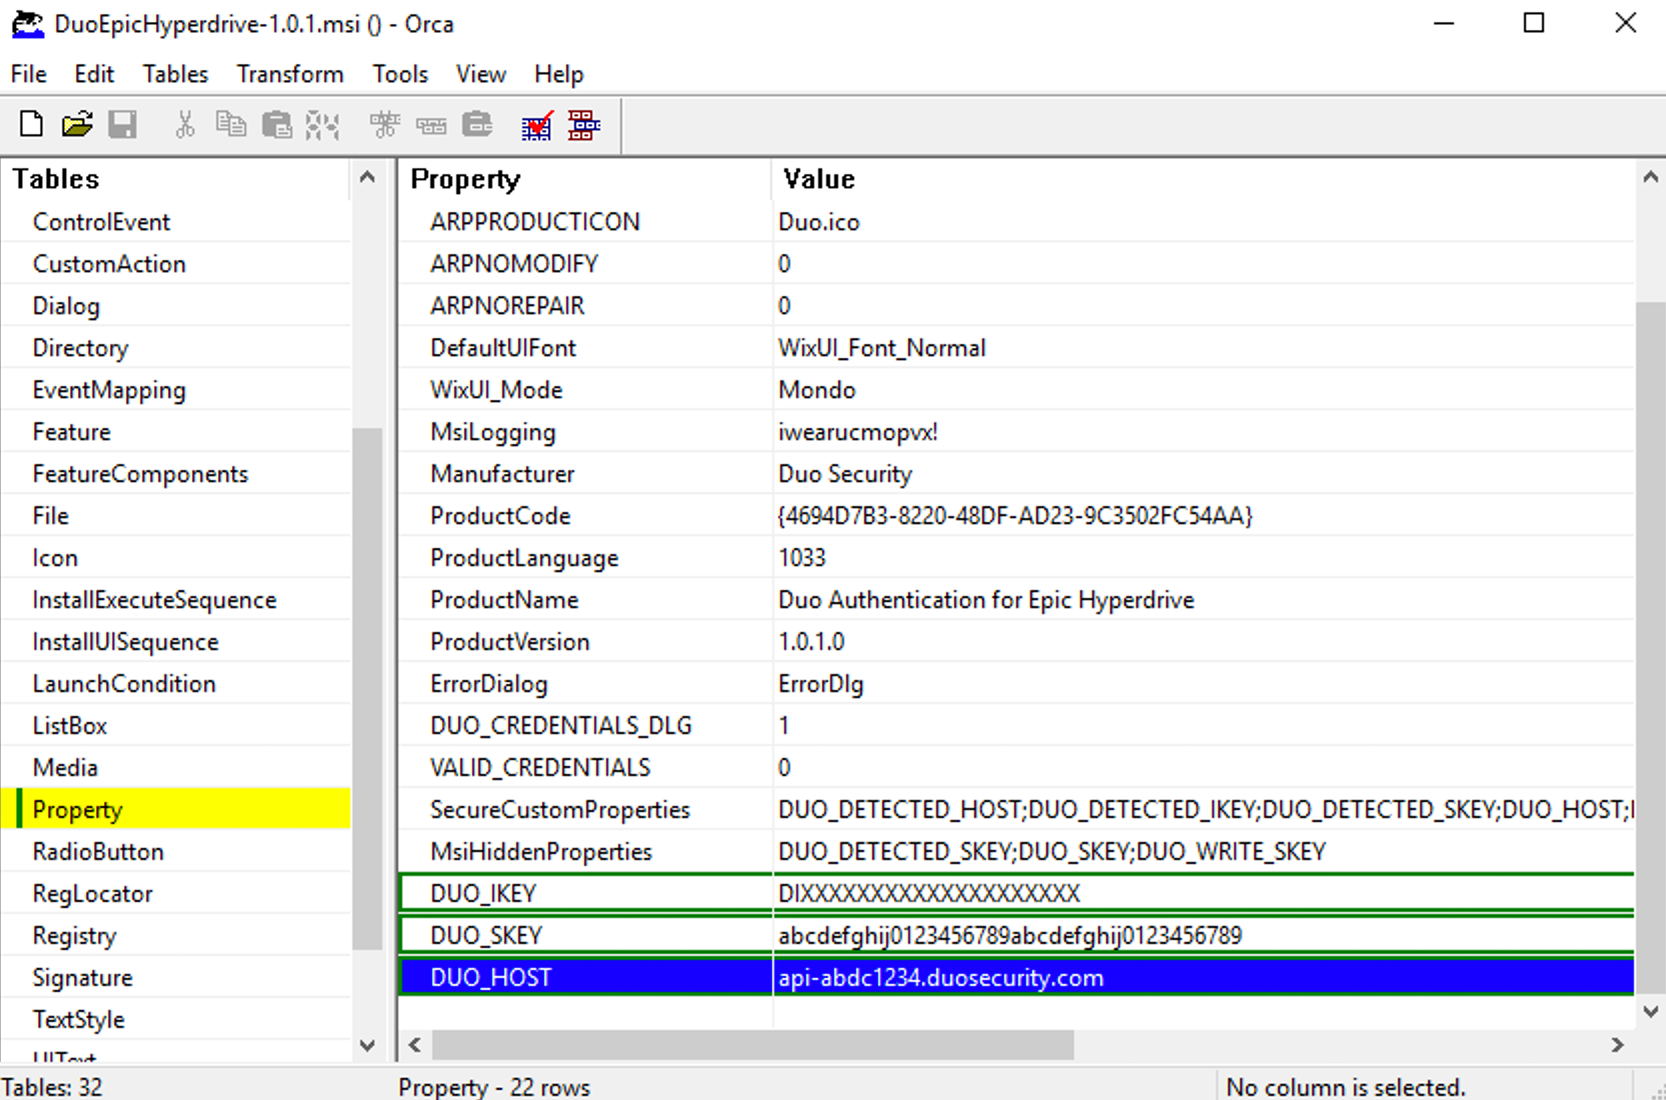This screenshot has width=1666, height=1100.
Task: Select the Media table
Action: click(65, 768)
